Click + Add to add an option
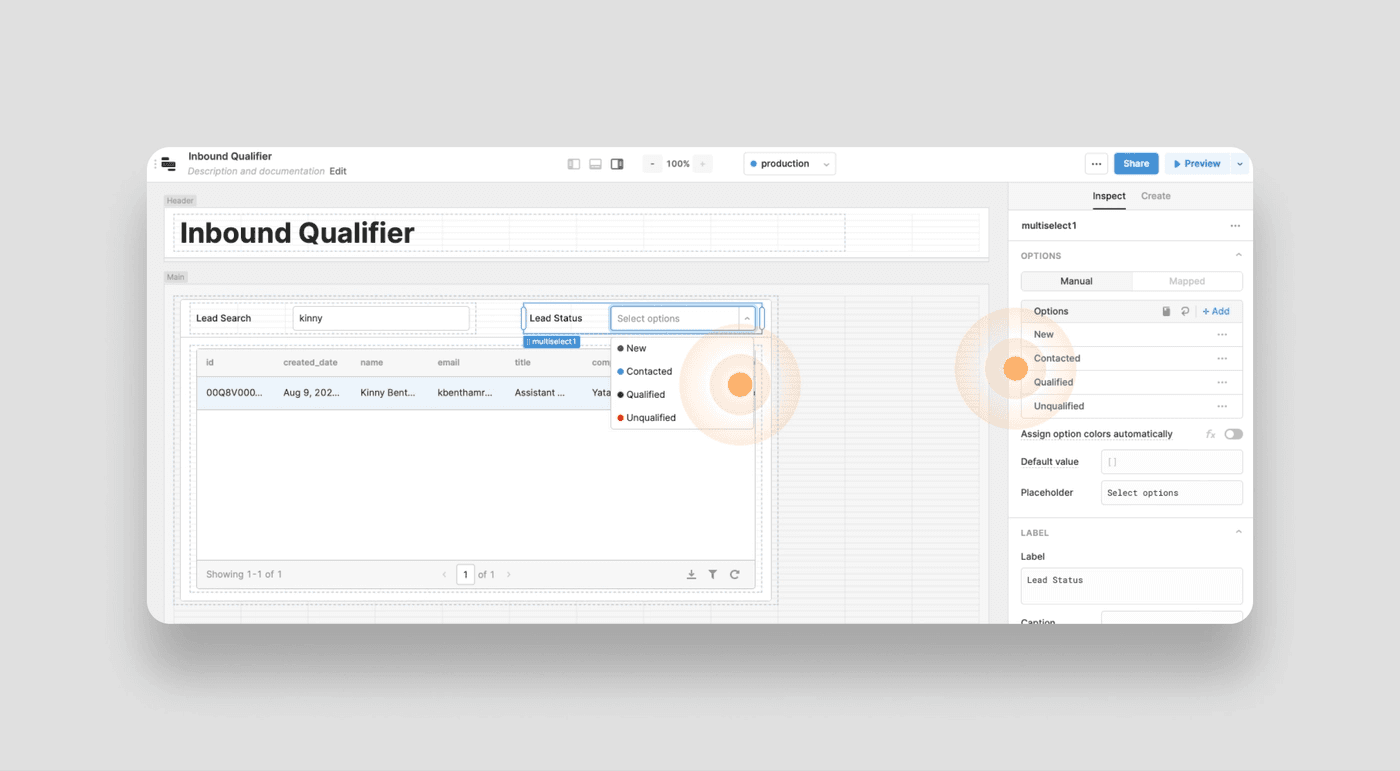The image size is (1400, 771). 1216,311
